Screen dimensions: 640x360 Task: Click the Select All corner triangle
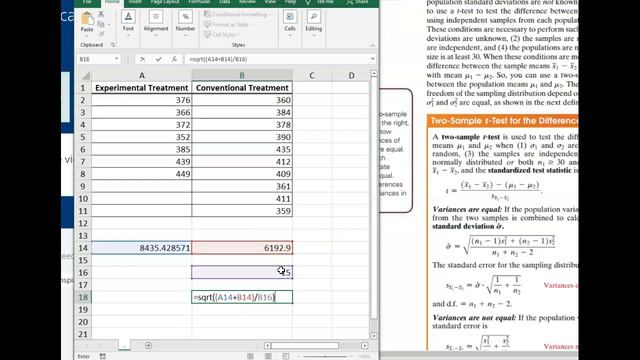(86, 76)
